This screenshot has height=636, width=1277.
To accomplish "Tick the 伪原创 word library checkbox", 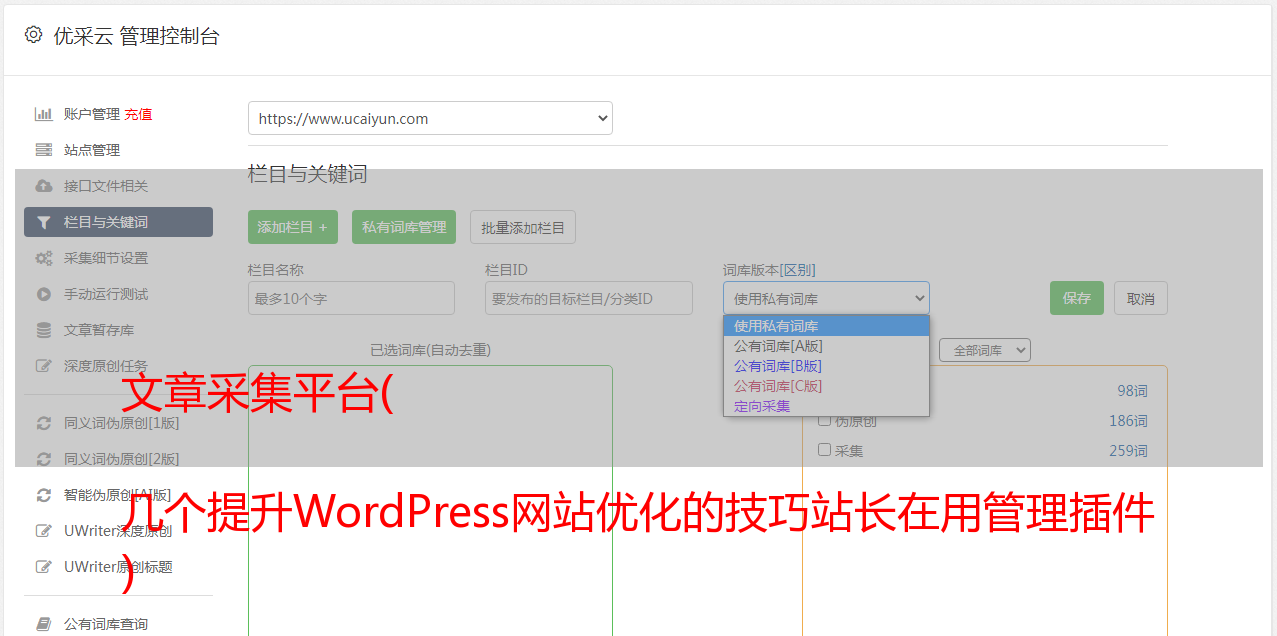I will [825, 420].
